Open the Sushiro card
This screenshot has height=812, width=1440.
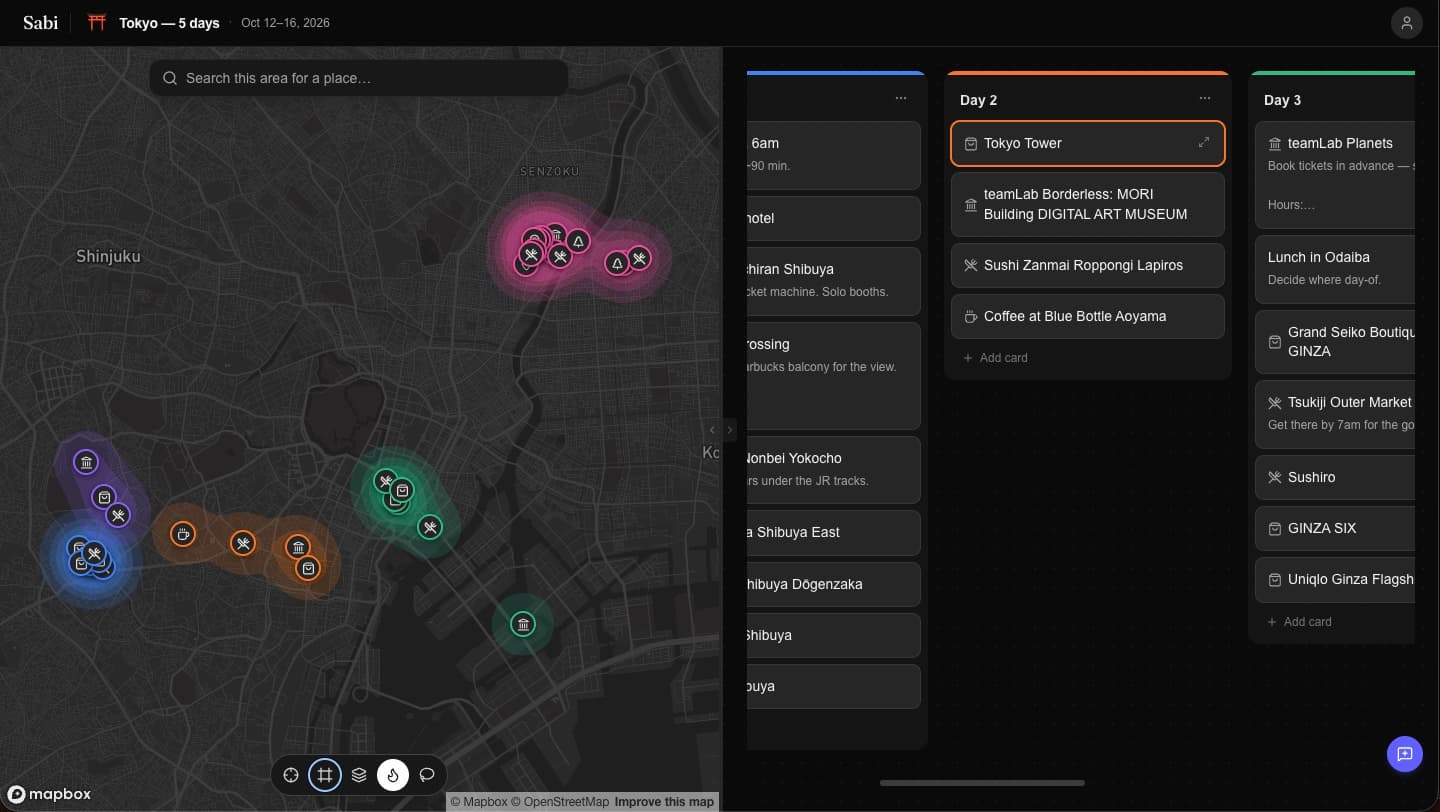click(x=1335, y=477)
